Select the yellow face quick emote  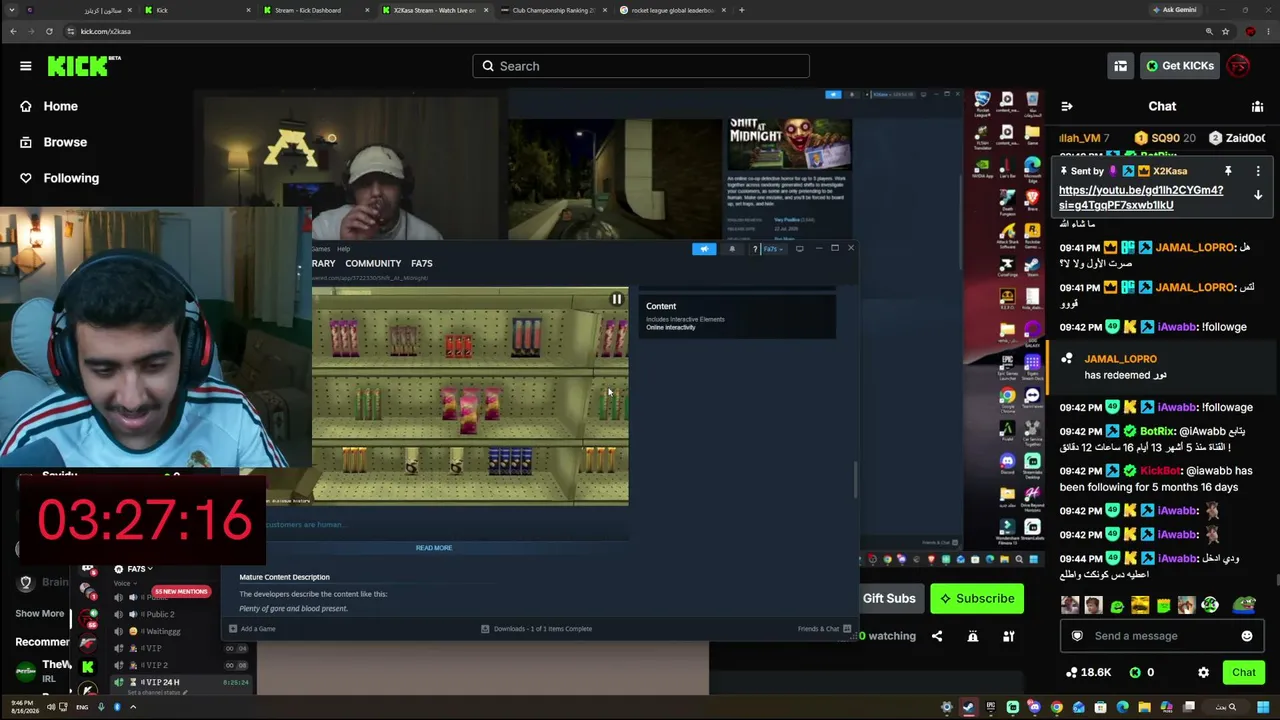[x=1140, y=605]
